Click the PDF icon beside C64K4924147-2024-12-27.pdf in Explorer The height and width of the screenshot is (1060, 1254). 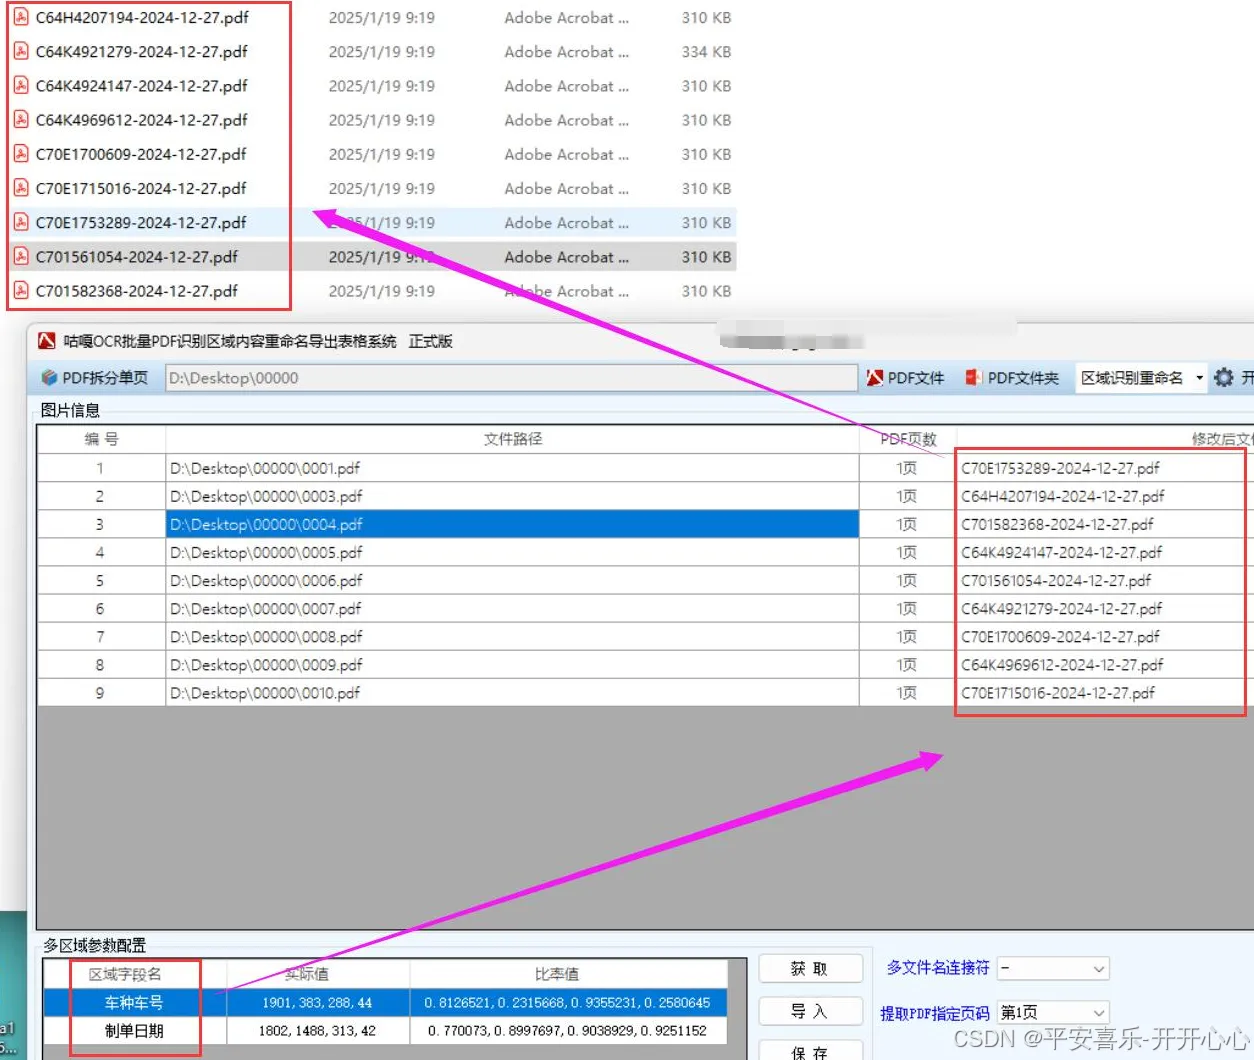tap(21, 86)
